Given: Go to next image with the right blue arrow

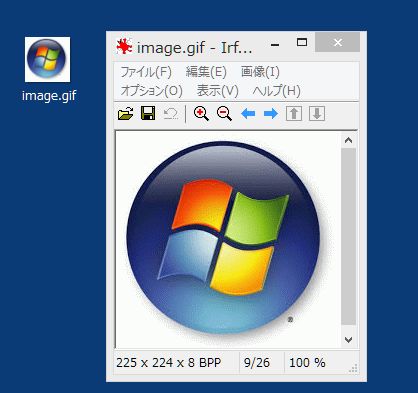Looking at the screenshot, I should (271, 114).
